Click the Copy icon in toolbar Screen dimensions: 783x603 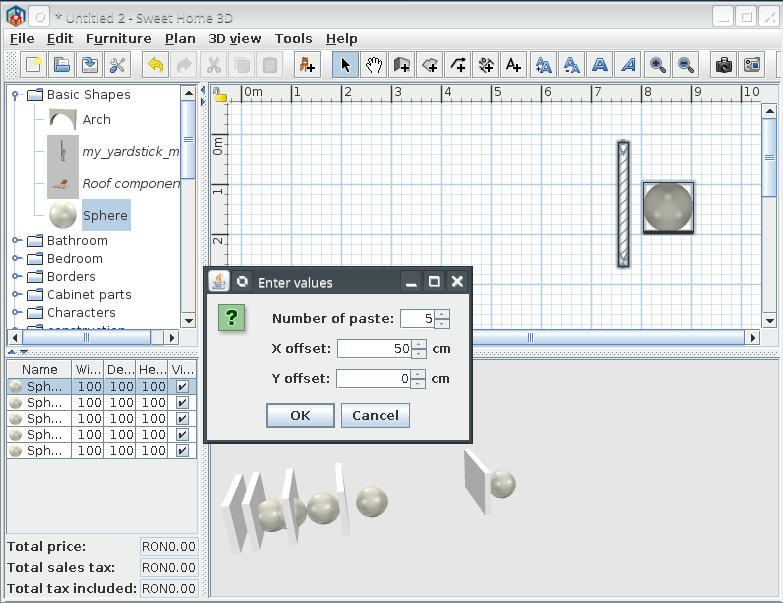coord(242,65)
